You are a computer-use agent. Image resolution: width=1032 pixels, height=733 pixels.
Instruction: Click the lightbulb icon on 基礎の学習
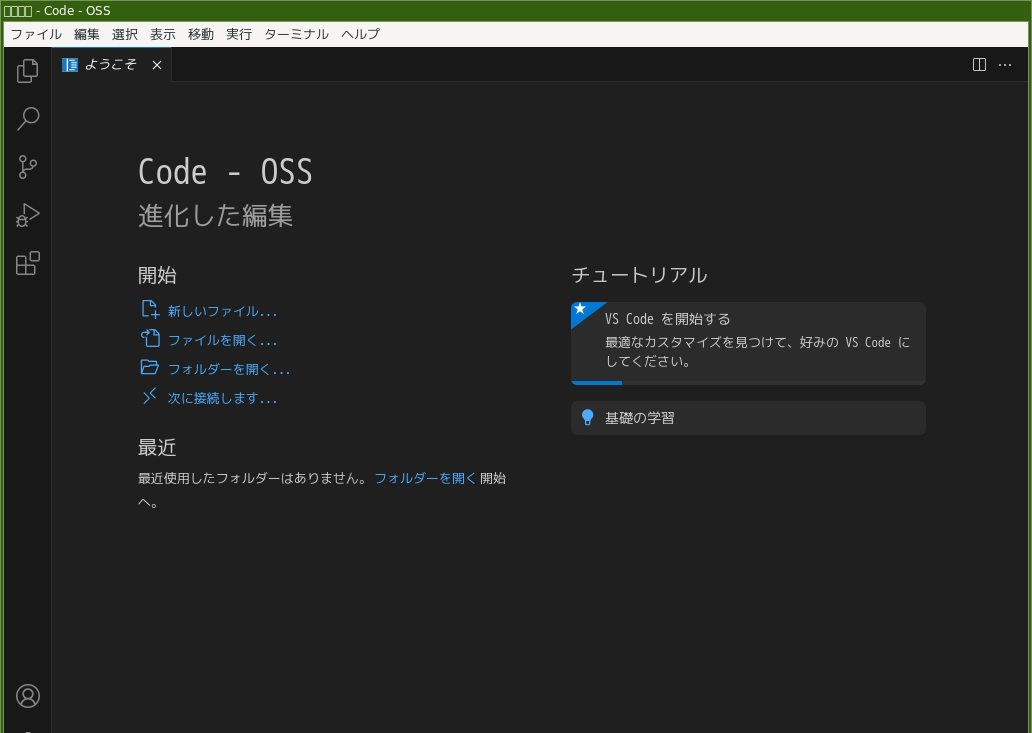[x=588, y=418]
